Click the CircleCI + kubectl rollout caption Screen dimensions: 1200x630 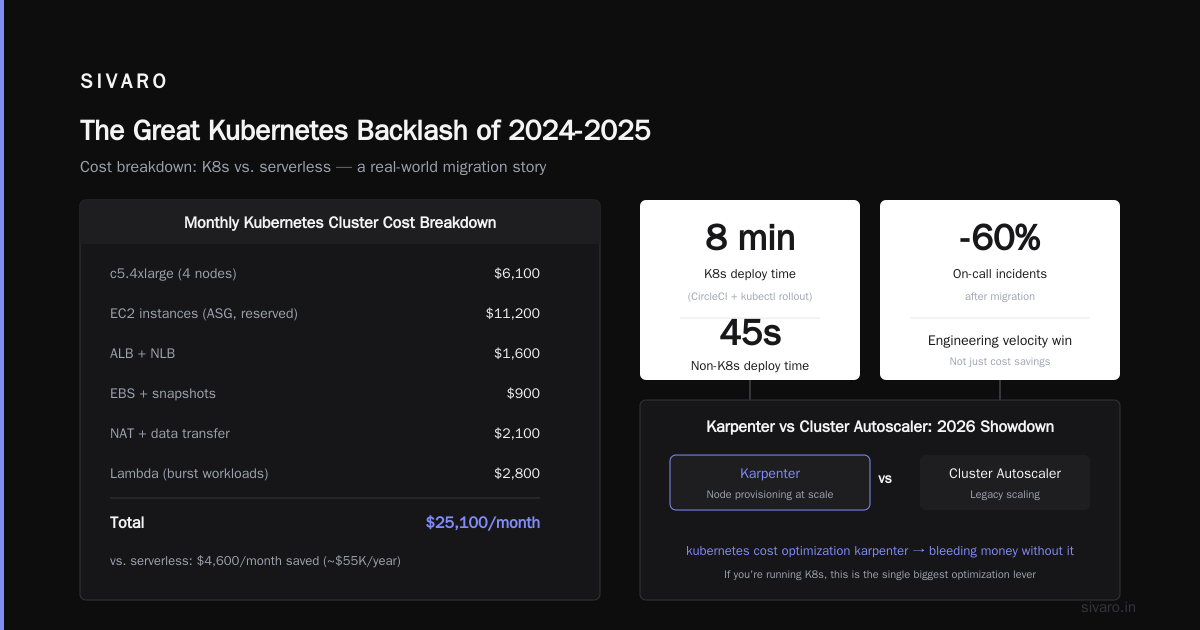click(750, 296)
